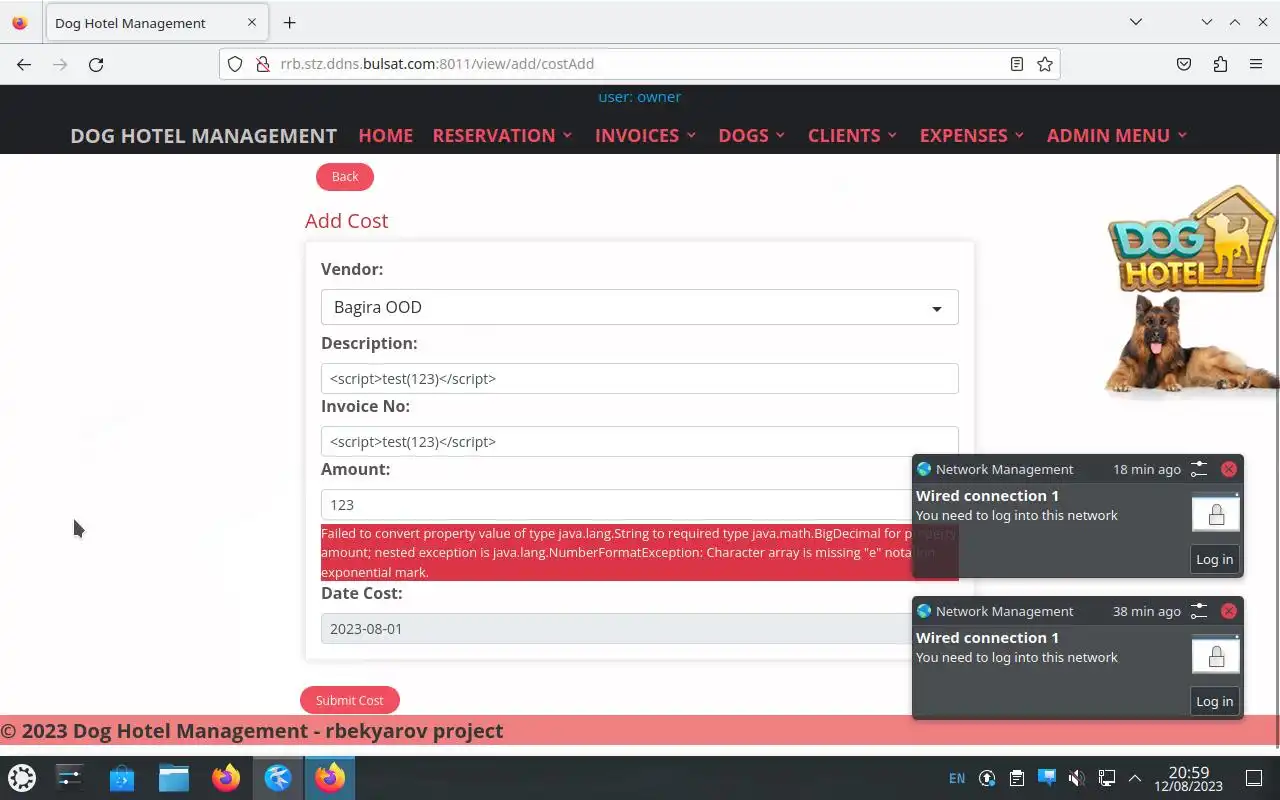Click the lock thumbnail in the 18 min ago notification
Image resolution: width=1280 pixels, height=800 pixels.
click(x=1216, y=512)
